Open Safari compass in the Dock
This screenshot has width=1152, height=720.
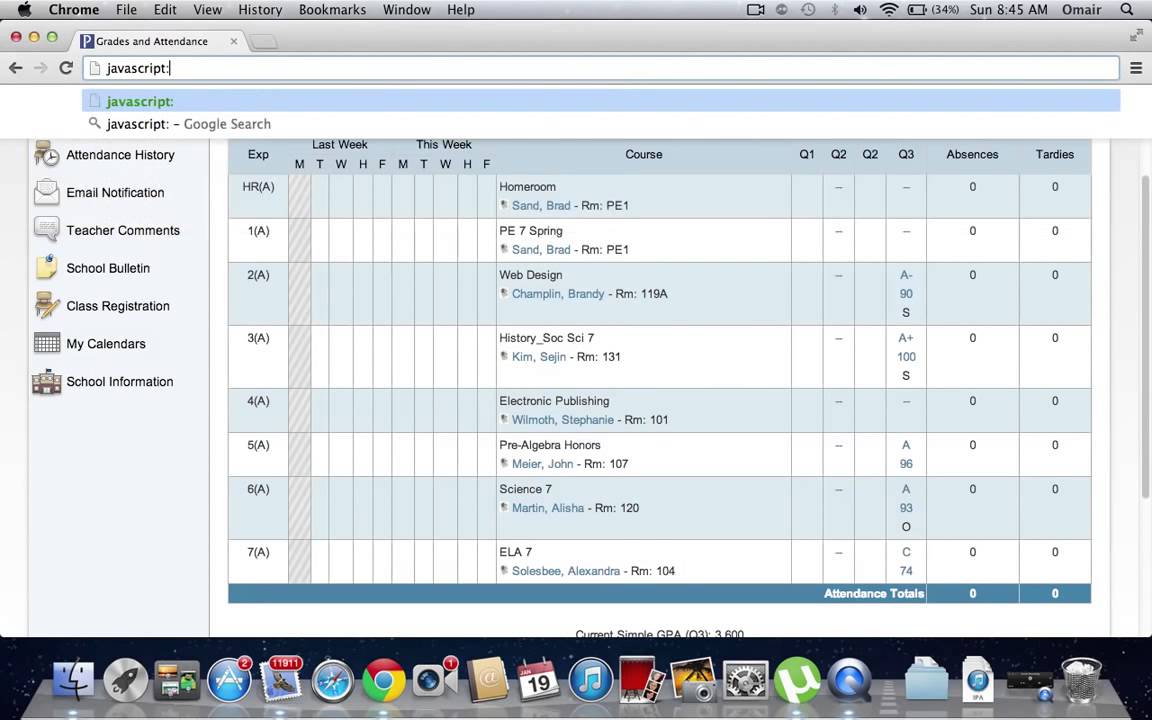pyautogui.click(x=333, y=681)
